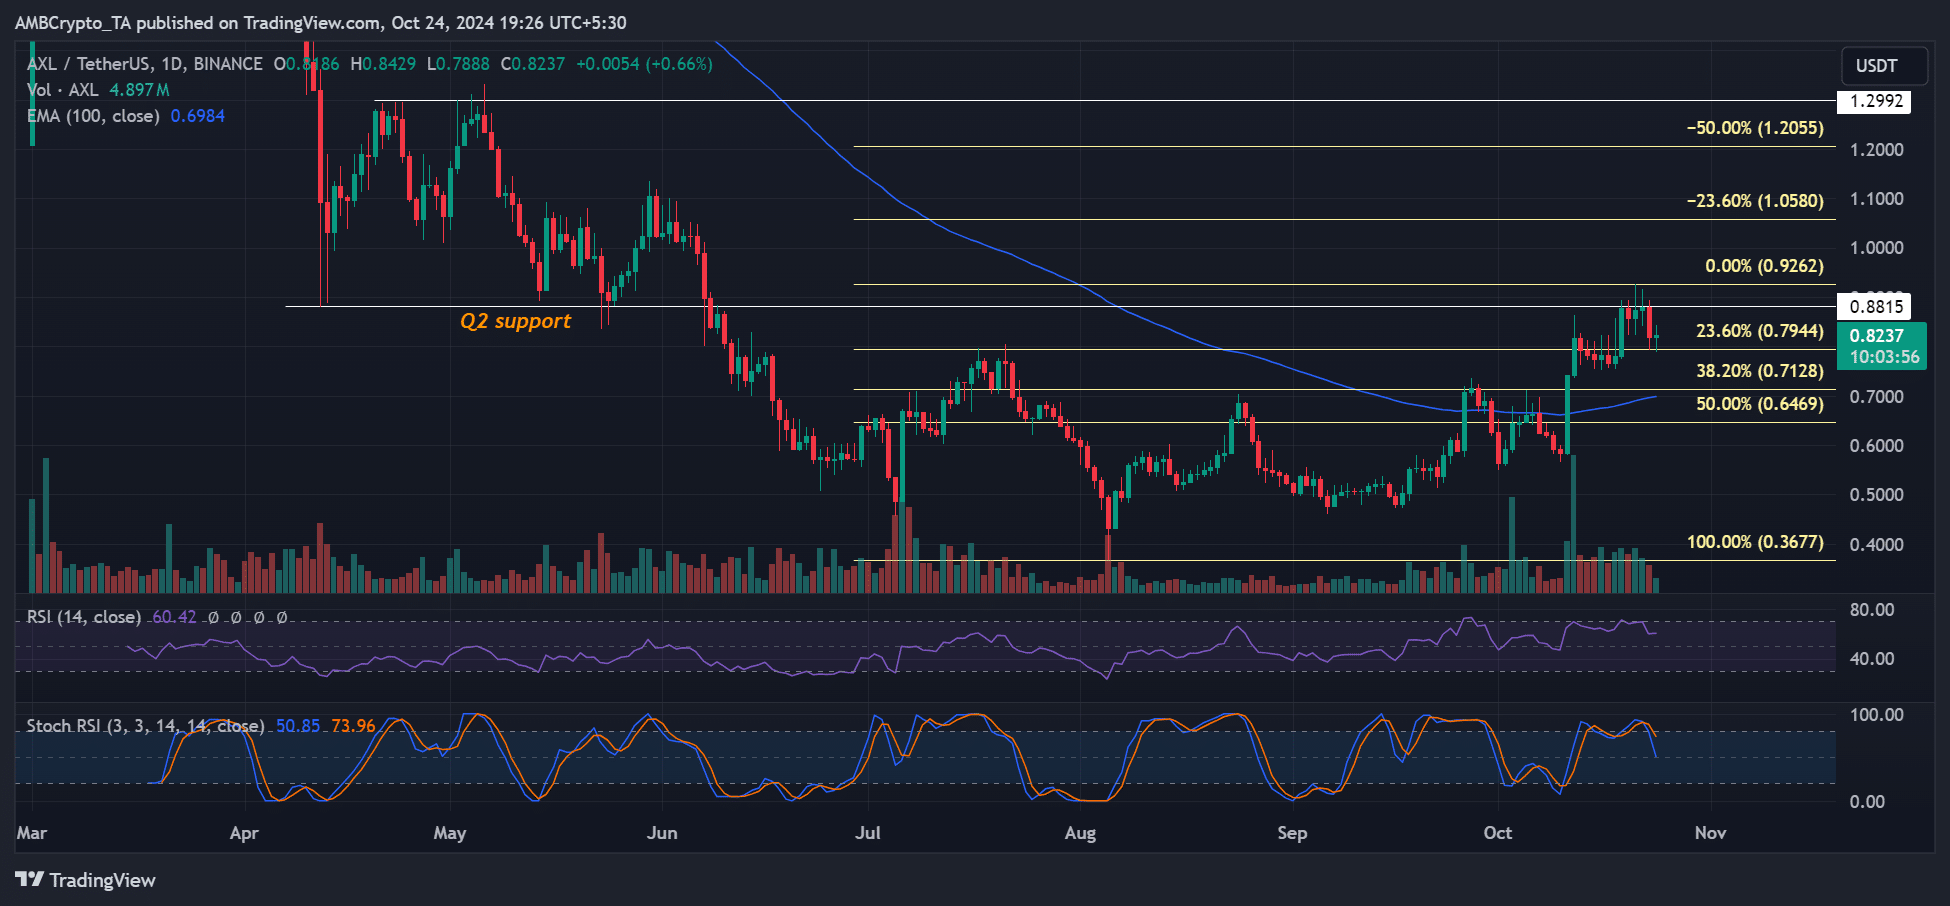Viewport: 1950px width, 906px height.
Task: Click the 0.4000 price scale value
Action: [x=1876, y=545]
